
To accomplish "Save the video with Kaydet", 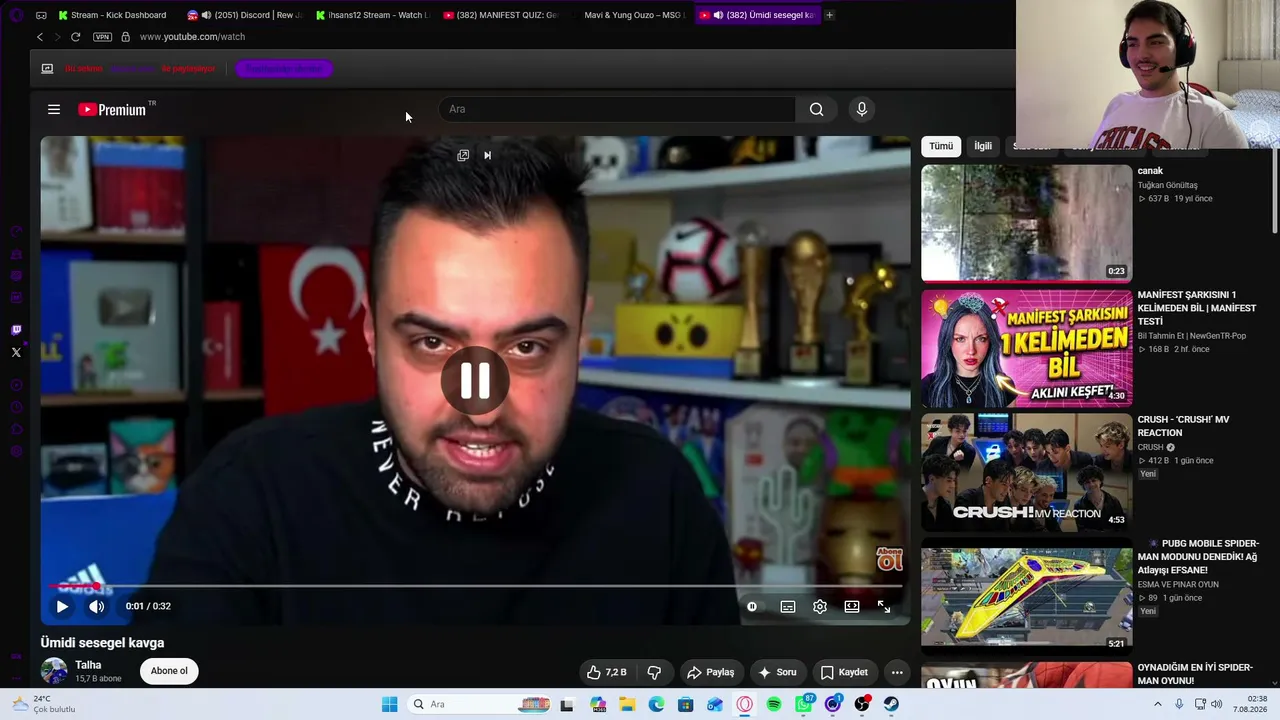I will [x=844, y=672].
